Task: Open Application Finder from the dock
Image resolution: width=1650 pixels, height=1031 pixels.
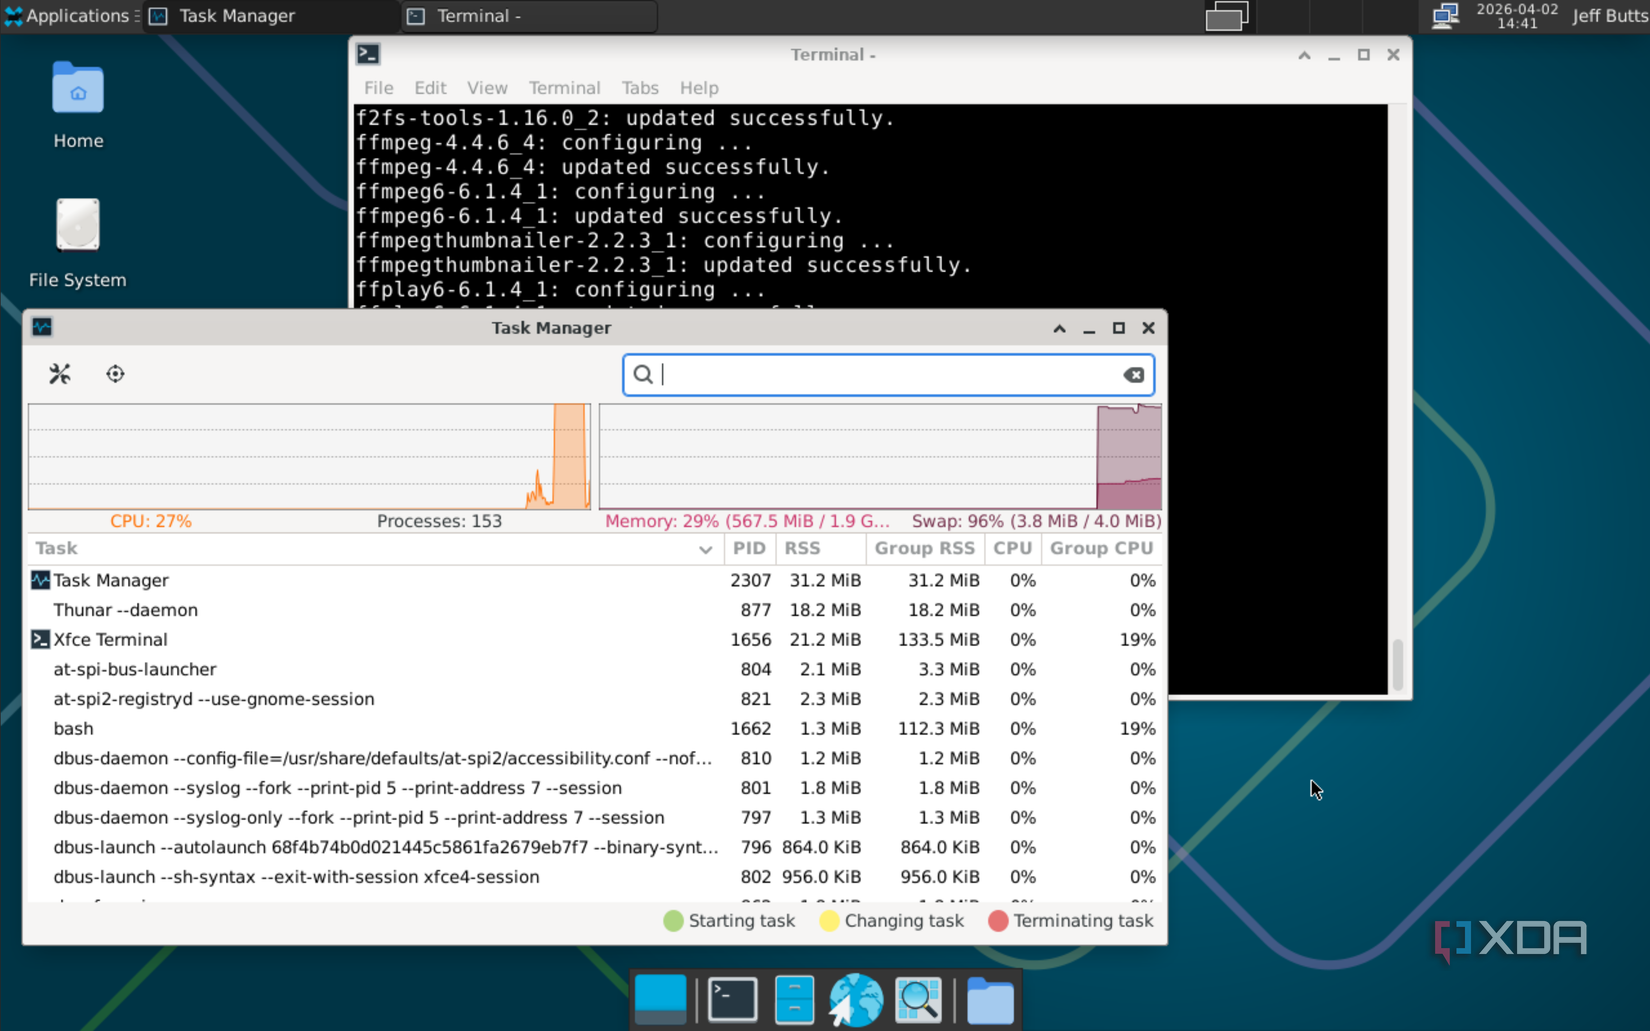Action: point(918,999)
